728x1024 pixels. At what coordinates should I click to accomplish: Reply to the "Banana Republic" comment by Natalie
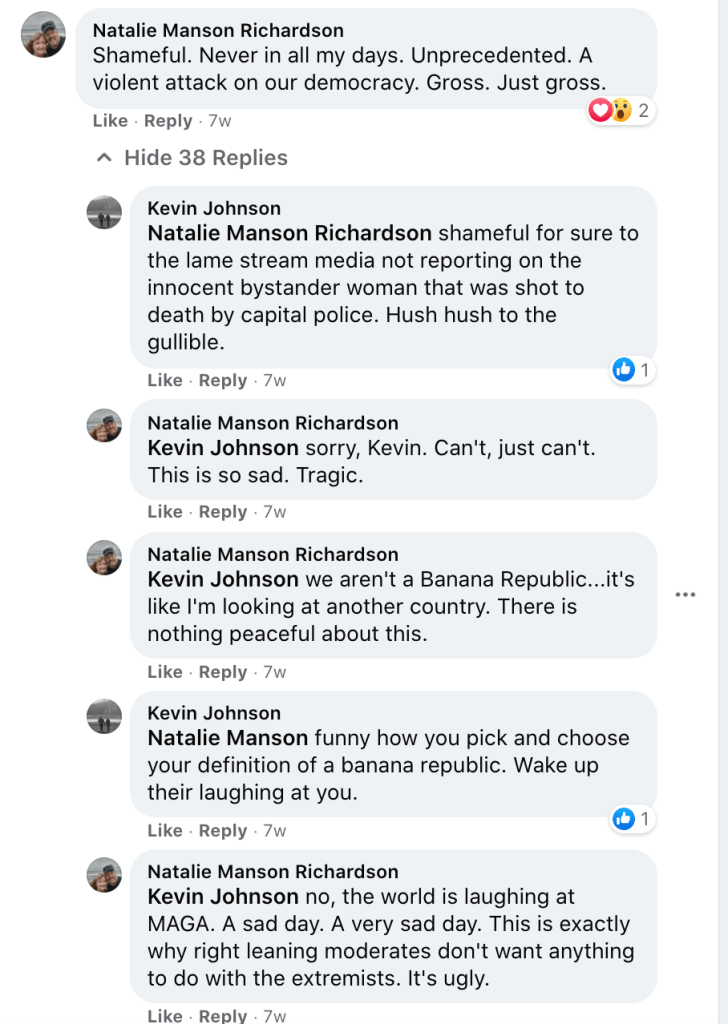pyautogui.click(x=223, y=672)
